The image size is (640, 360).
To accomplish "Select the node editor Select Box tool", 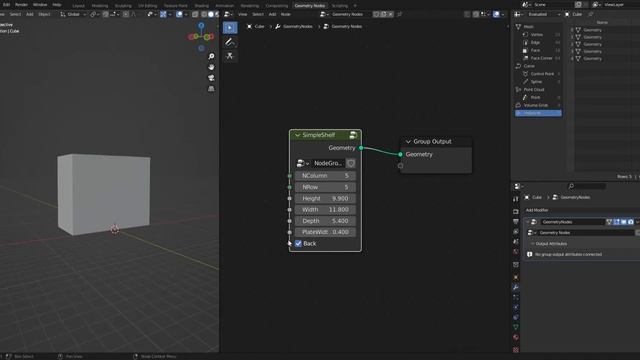I will (x=230, y=27).
